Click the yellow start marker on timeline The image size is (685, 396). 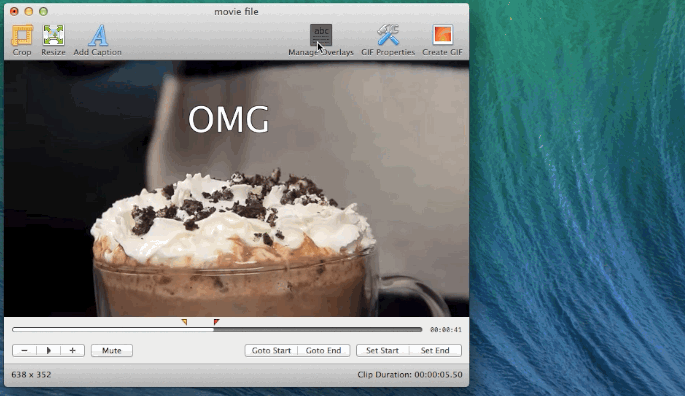point(184,322)
